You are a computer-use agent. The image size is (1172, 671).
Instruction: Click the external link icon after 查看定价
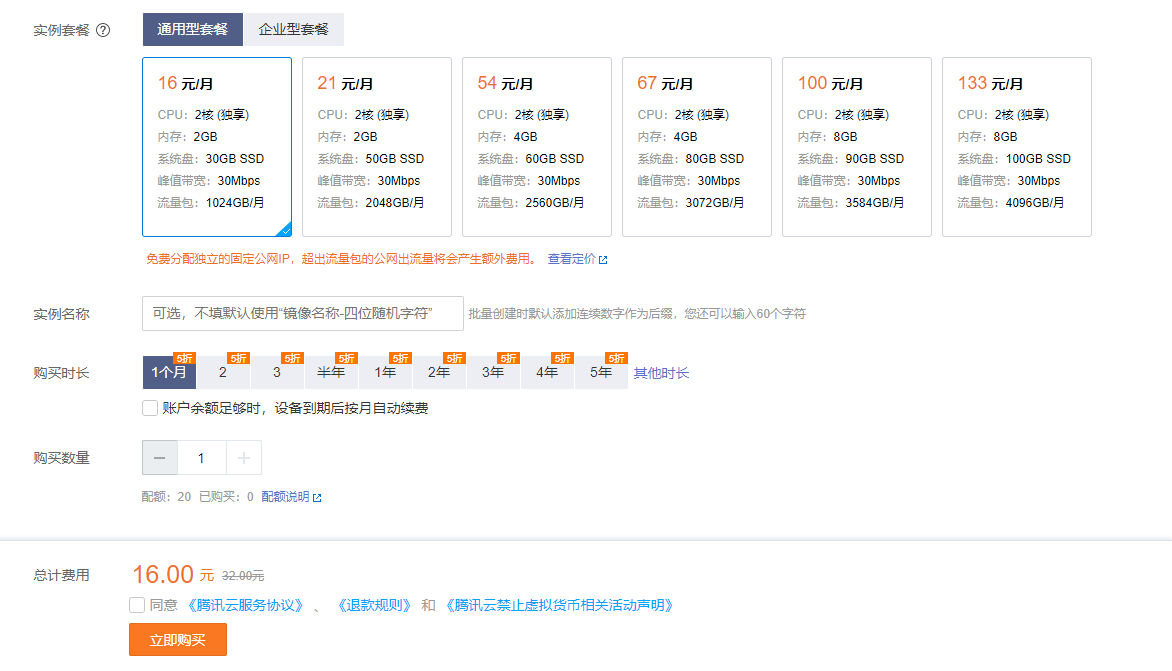[x=603, y=260]
